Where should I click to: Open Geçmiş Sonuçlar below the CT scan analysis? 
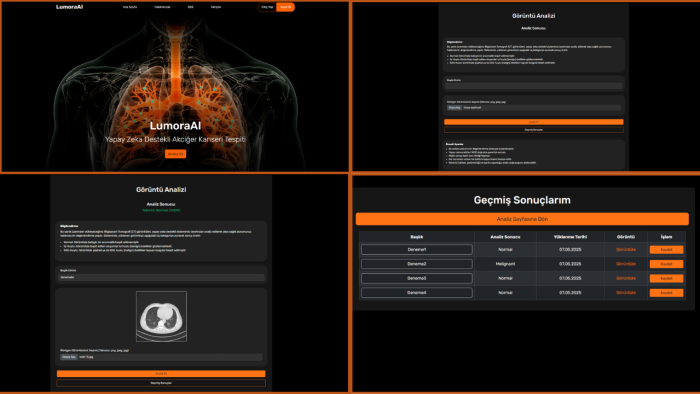coord(161,383)
